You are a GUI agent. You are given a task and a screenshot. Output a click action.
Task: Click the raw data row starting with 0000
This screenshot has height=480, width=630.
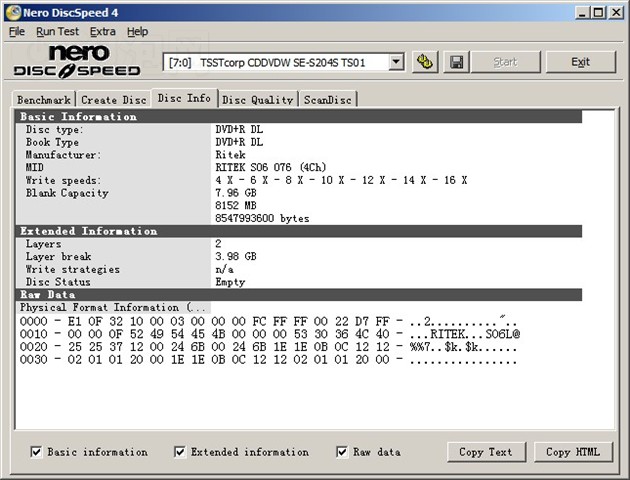tap(268, 321)
